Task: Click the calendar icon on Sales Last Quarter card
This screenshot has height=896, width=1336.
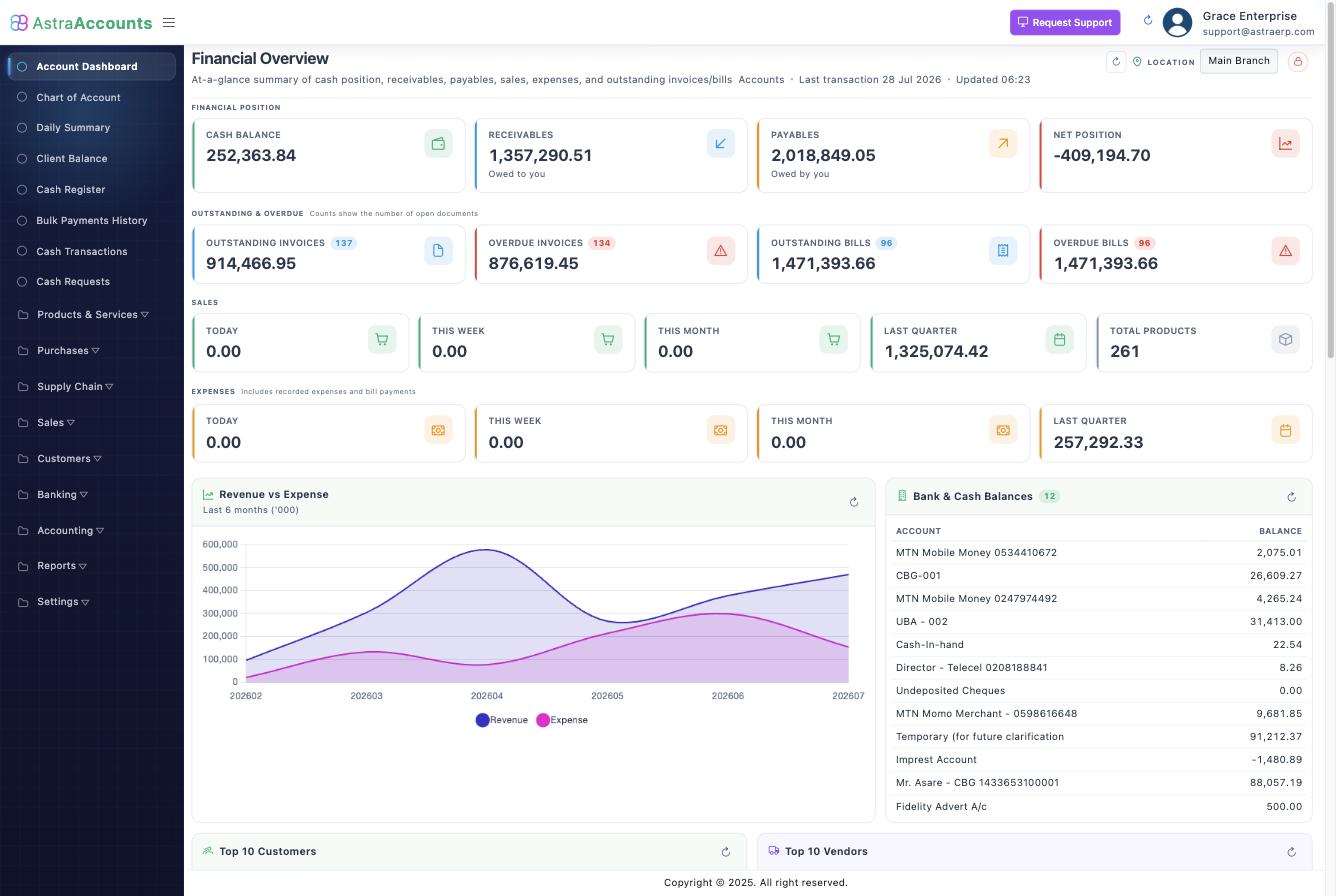Action: (1059, 340)
